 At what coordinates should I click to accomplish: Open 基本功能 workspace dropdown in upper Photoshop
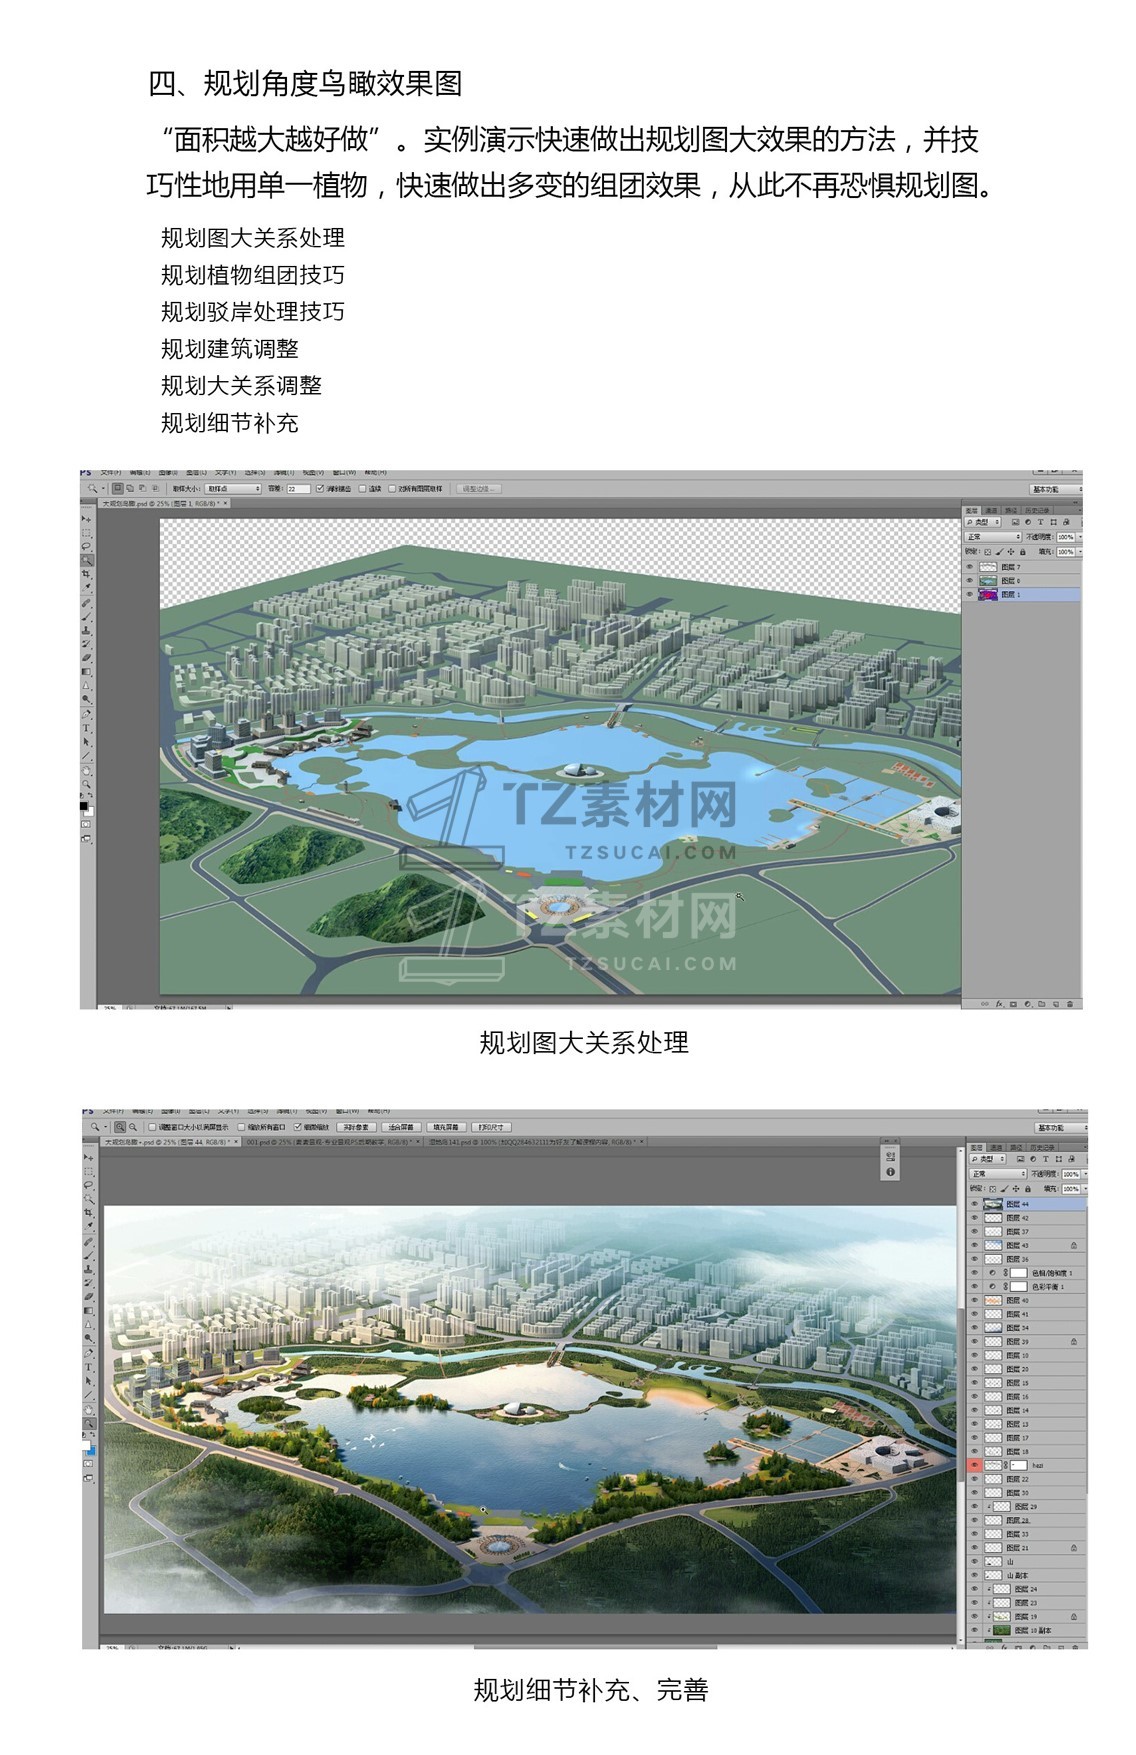pyautogui.click(x=1056, y=489)
